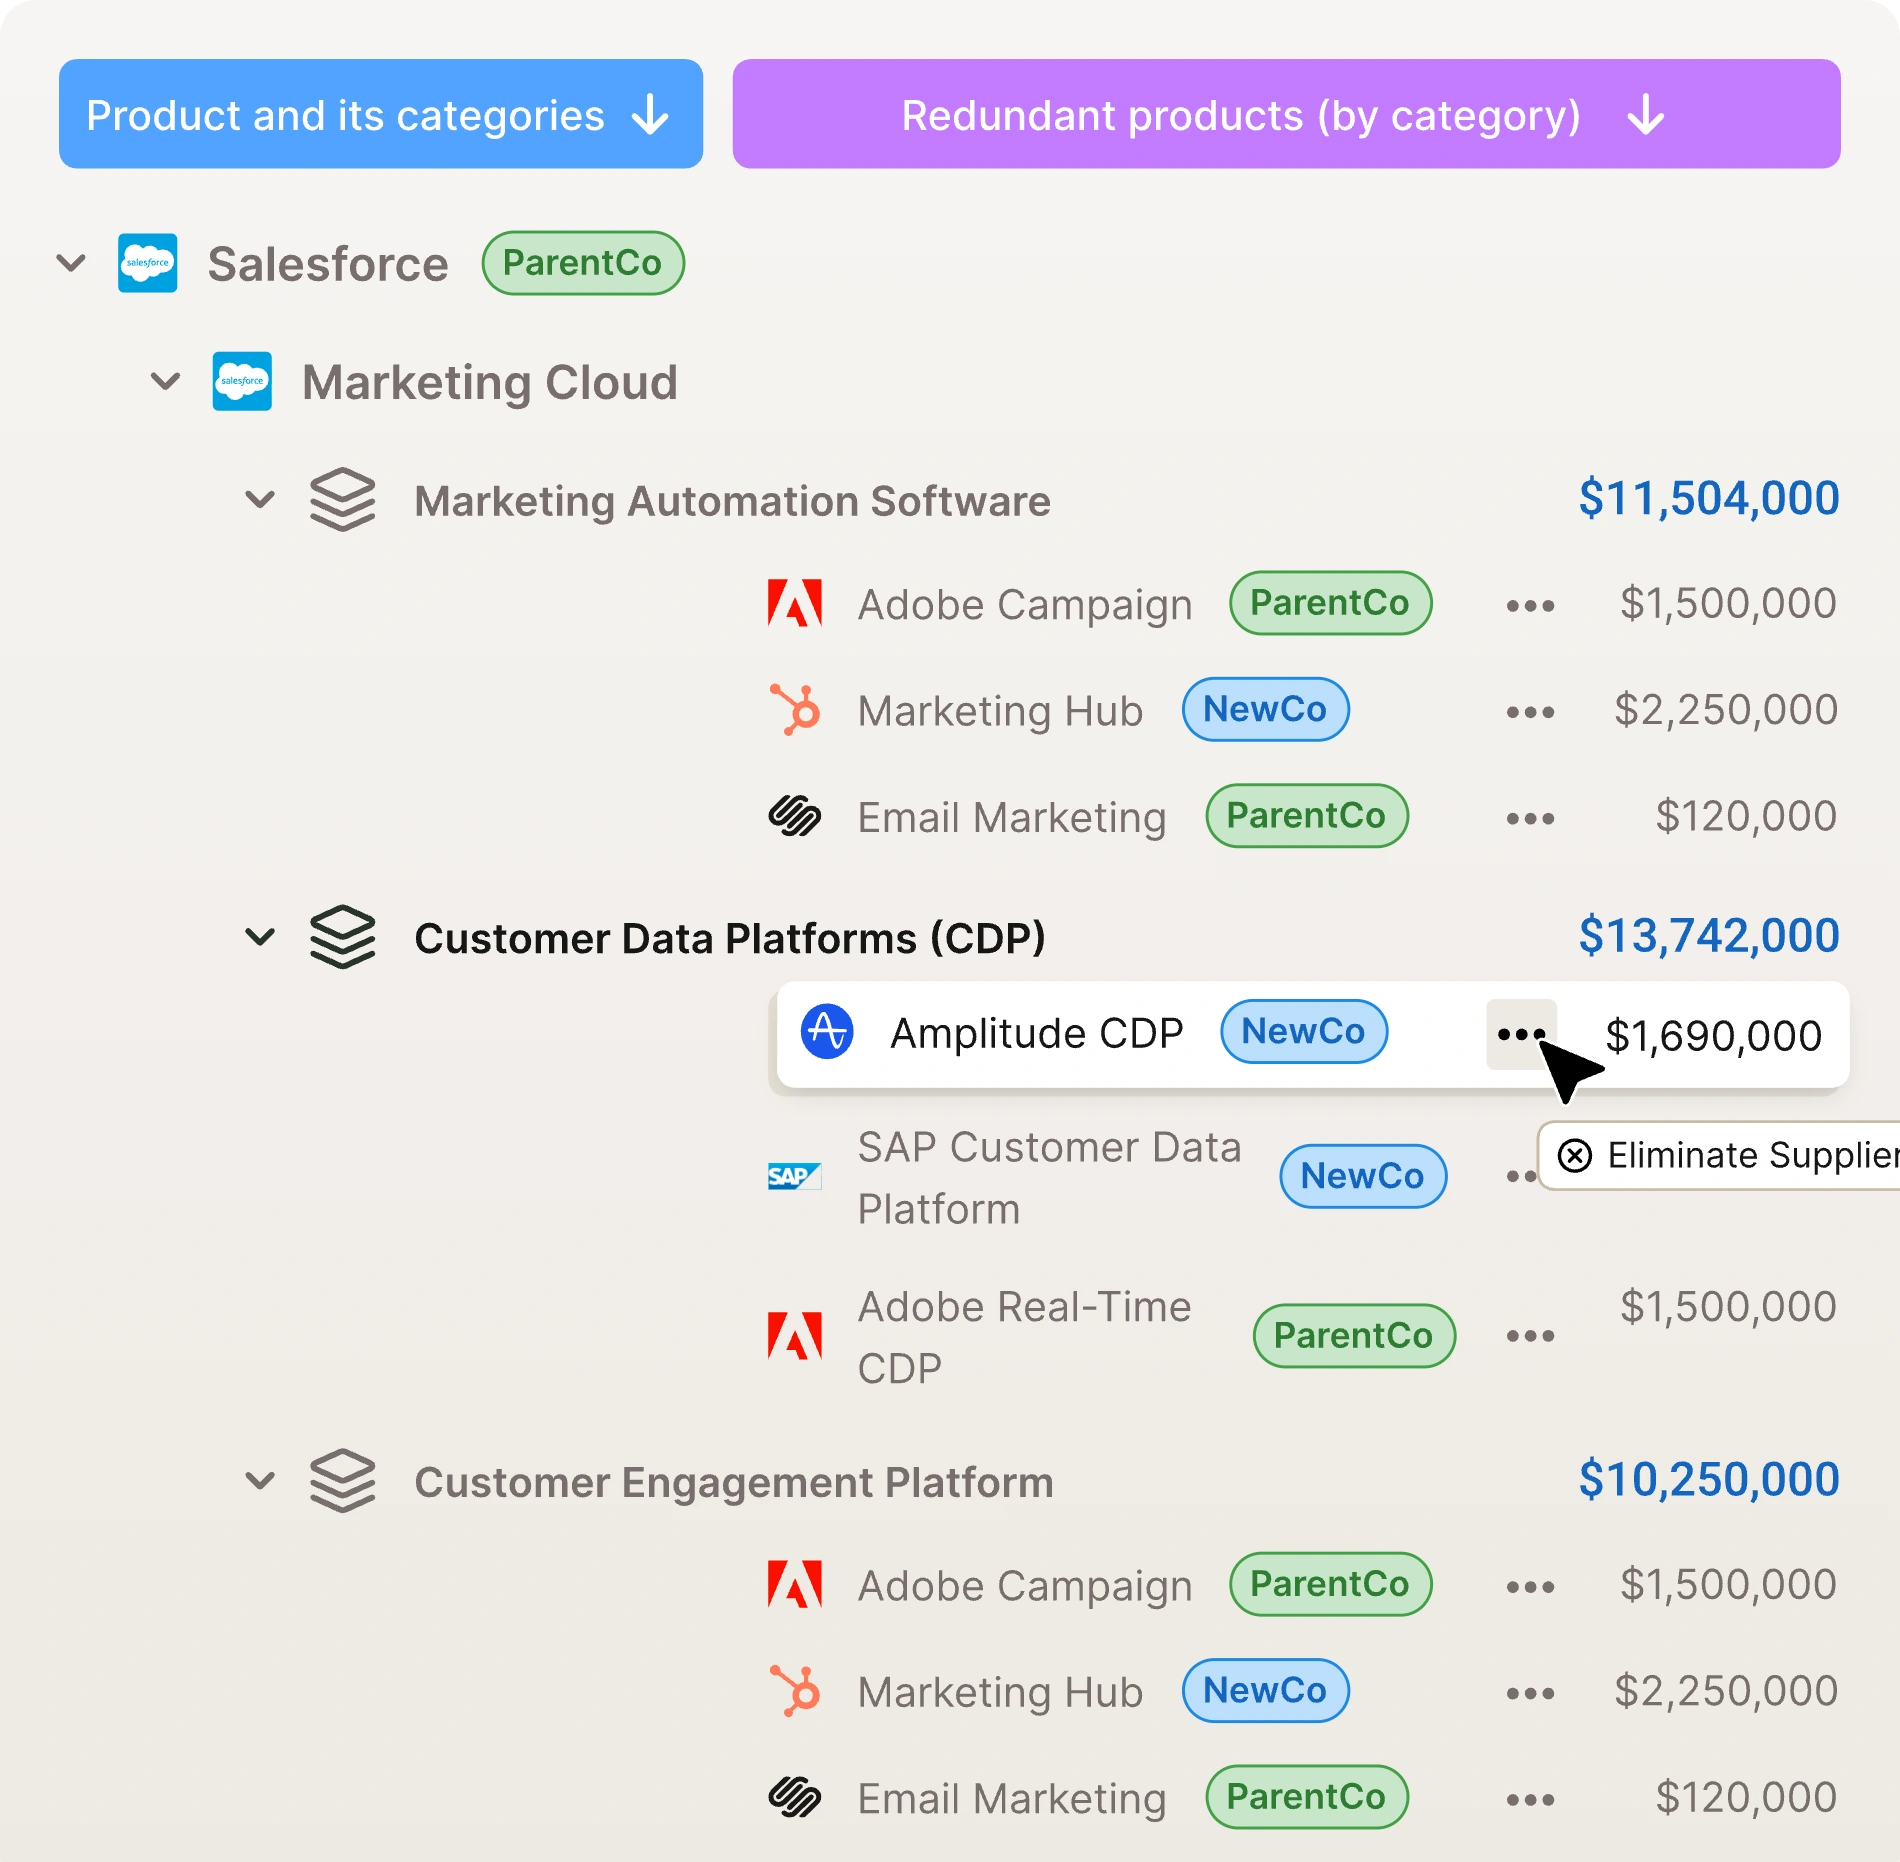The width and height of the screenshot is (1900, 1862).
Task: Select the Amplitude CDP icon
Action: 826,1032
